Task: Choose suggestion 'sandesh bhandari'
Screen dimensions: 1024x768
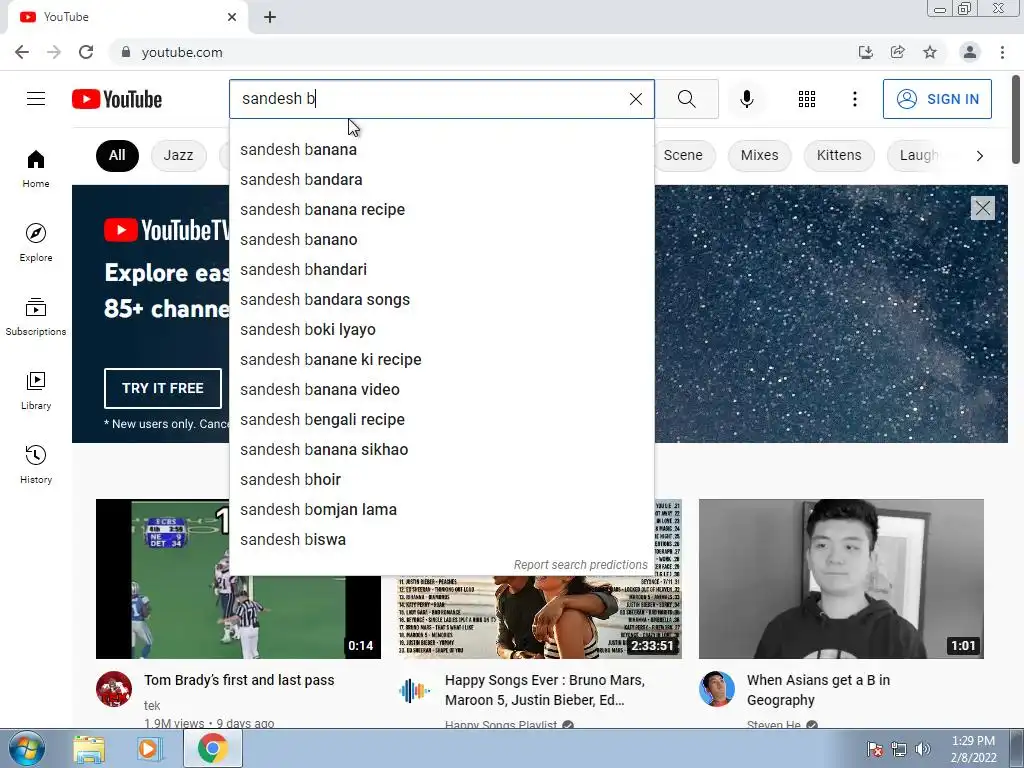Action: click(x=441, y=270)
